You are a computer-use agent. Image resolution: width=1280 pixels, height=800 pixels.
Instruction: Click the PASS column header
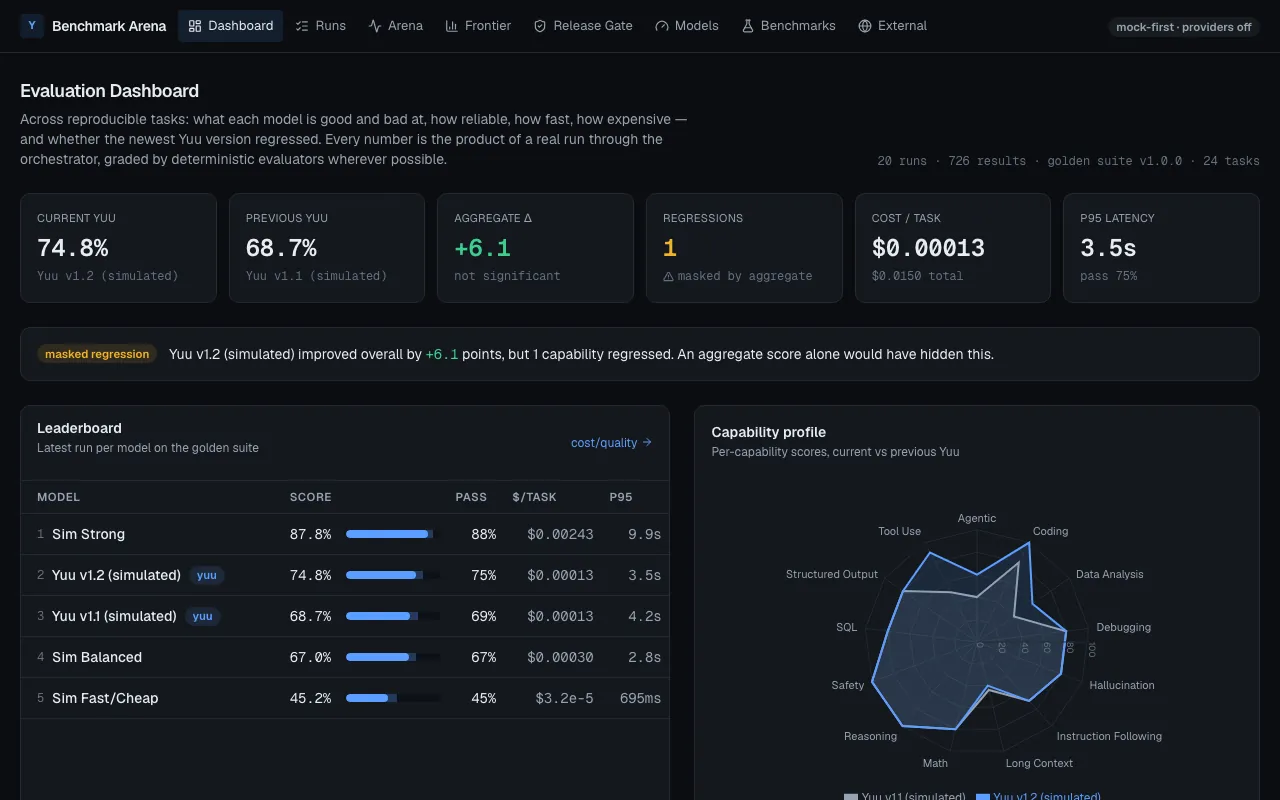471,497
